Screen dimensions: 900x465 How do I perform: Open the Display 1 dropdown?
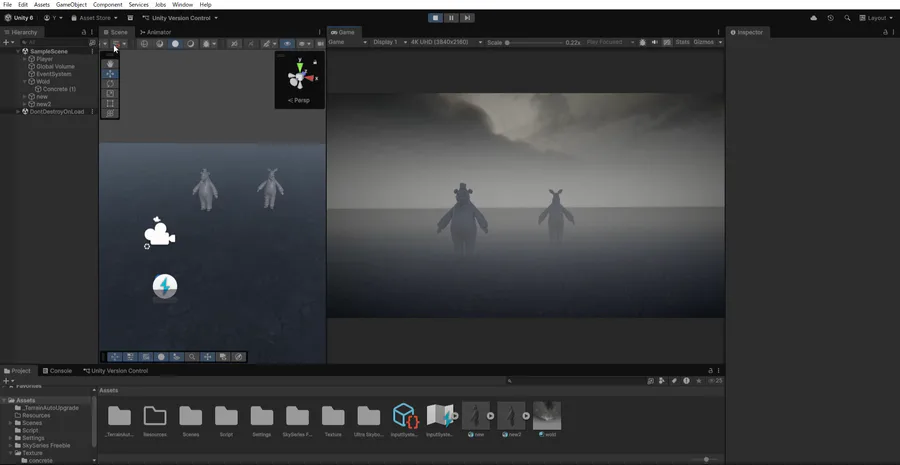click(388, 43)
